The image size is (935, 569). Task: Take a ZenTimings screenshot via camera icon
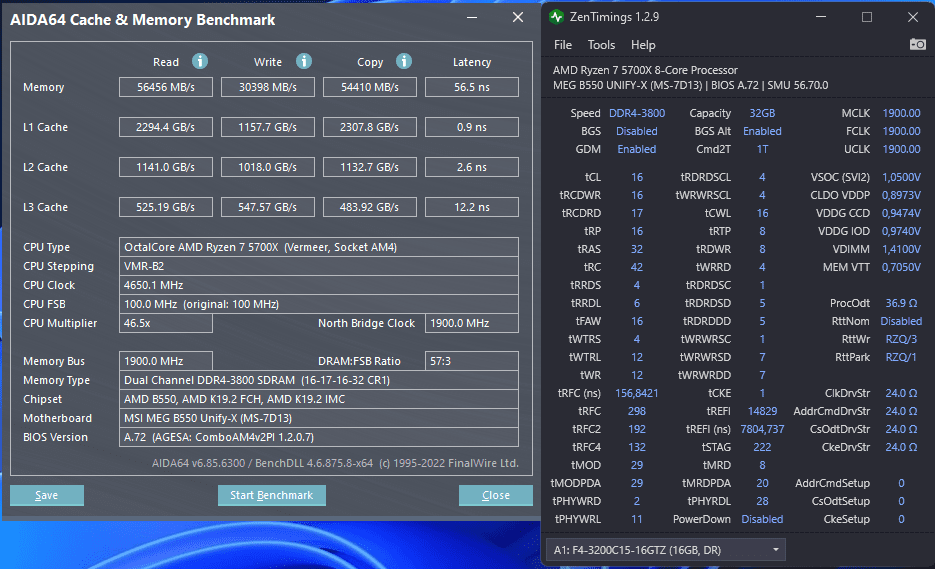(x=917, y=44)
